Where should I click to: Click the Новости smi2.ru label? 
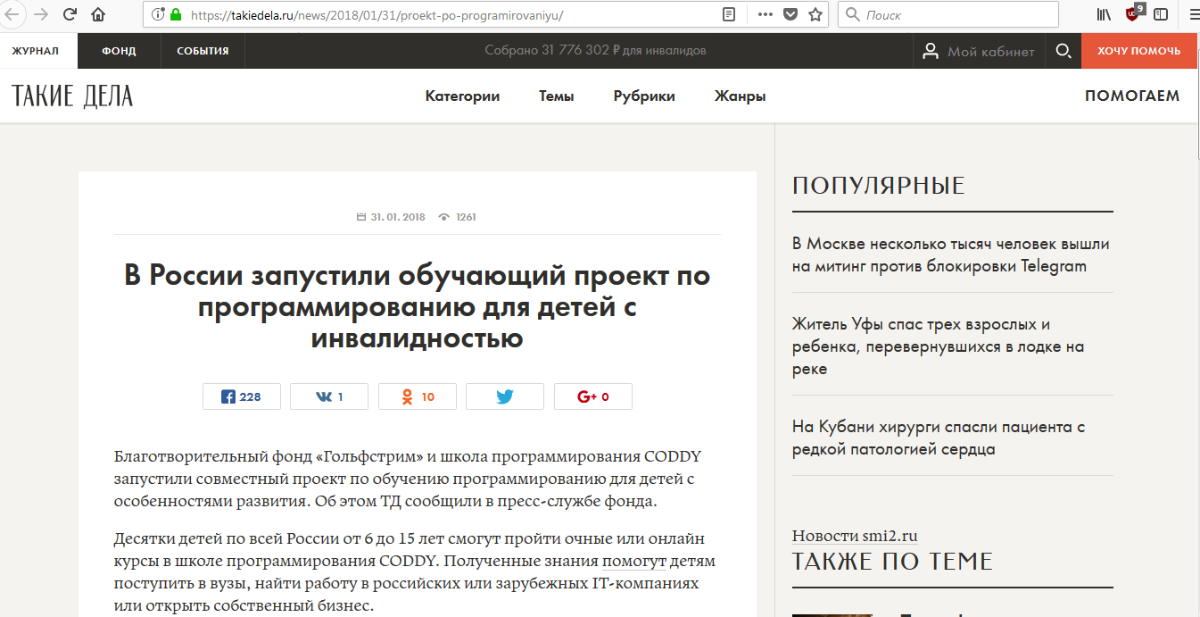(854, 535)
